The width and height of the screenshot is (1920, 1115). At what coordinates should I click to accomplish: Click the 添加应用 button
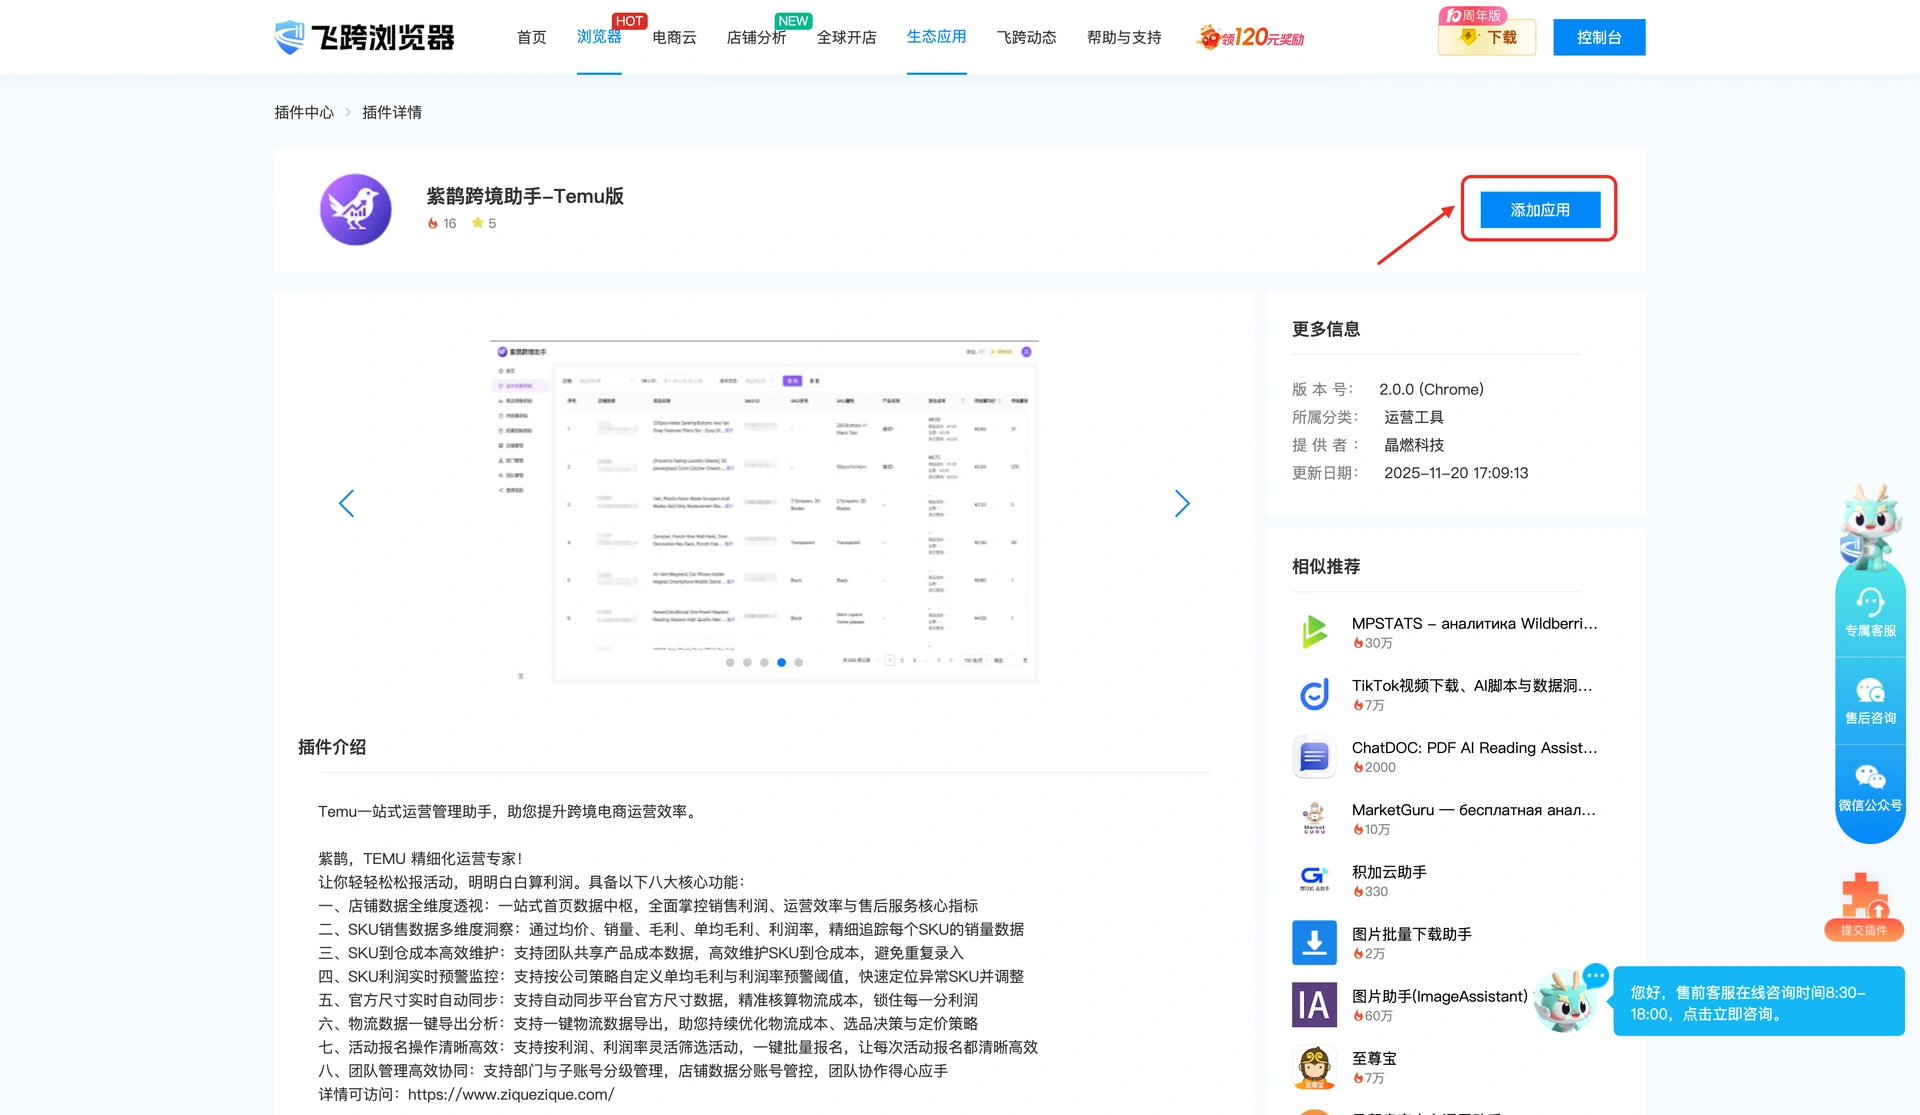click(1540, 210)
